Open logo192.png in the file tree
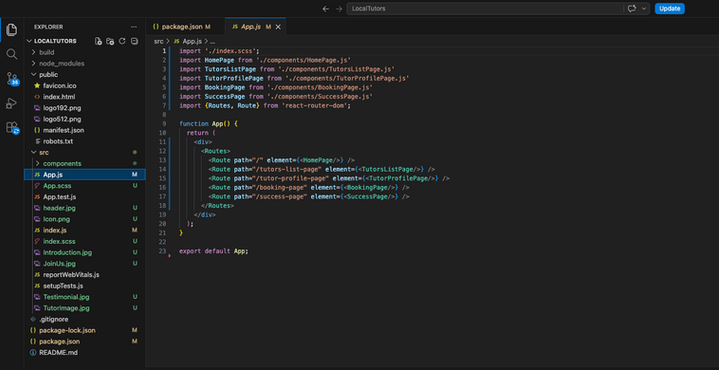The width and height of the screenshot is (719, 370). 85,108
